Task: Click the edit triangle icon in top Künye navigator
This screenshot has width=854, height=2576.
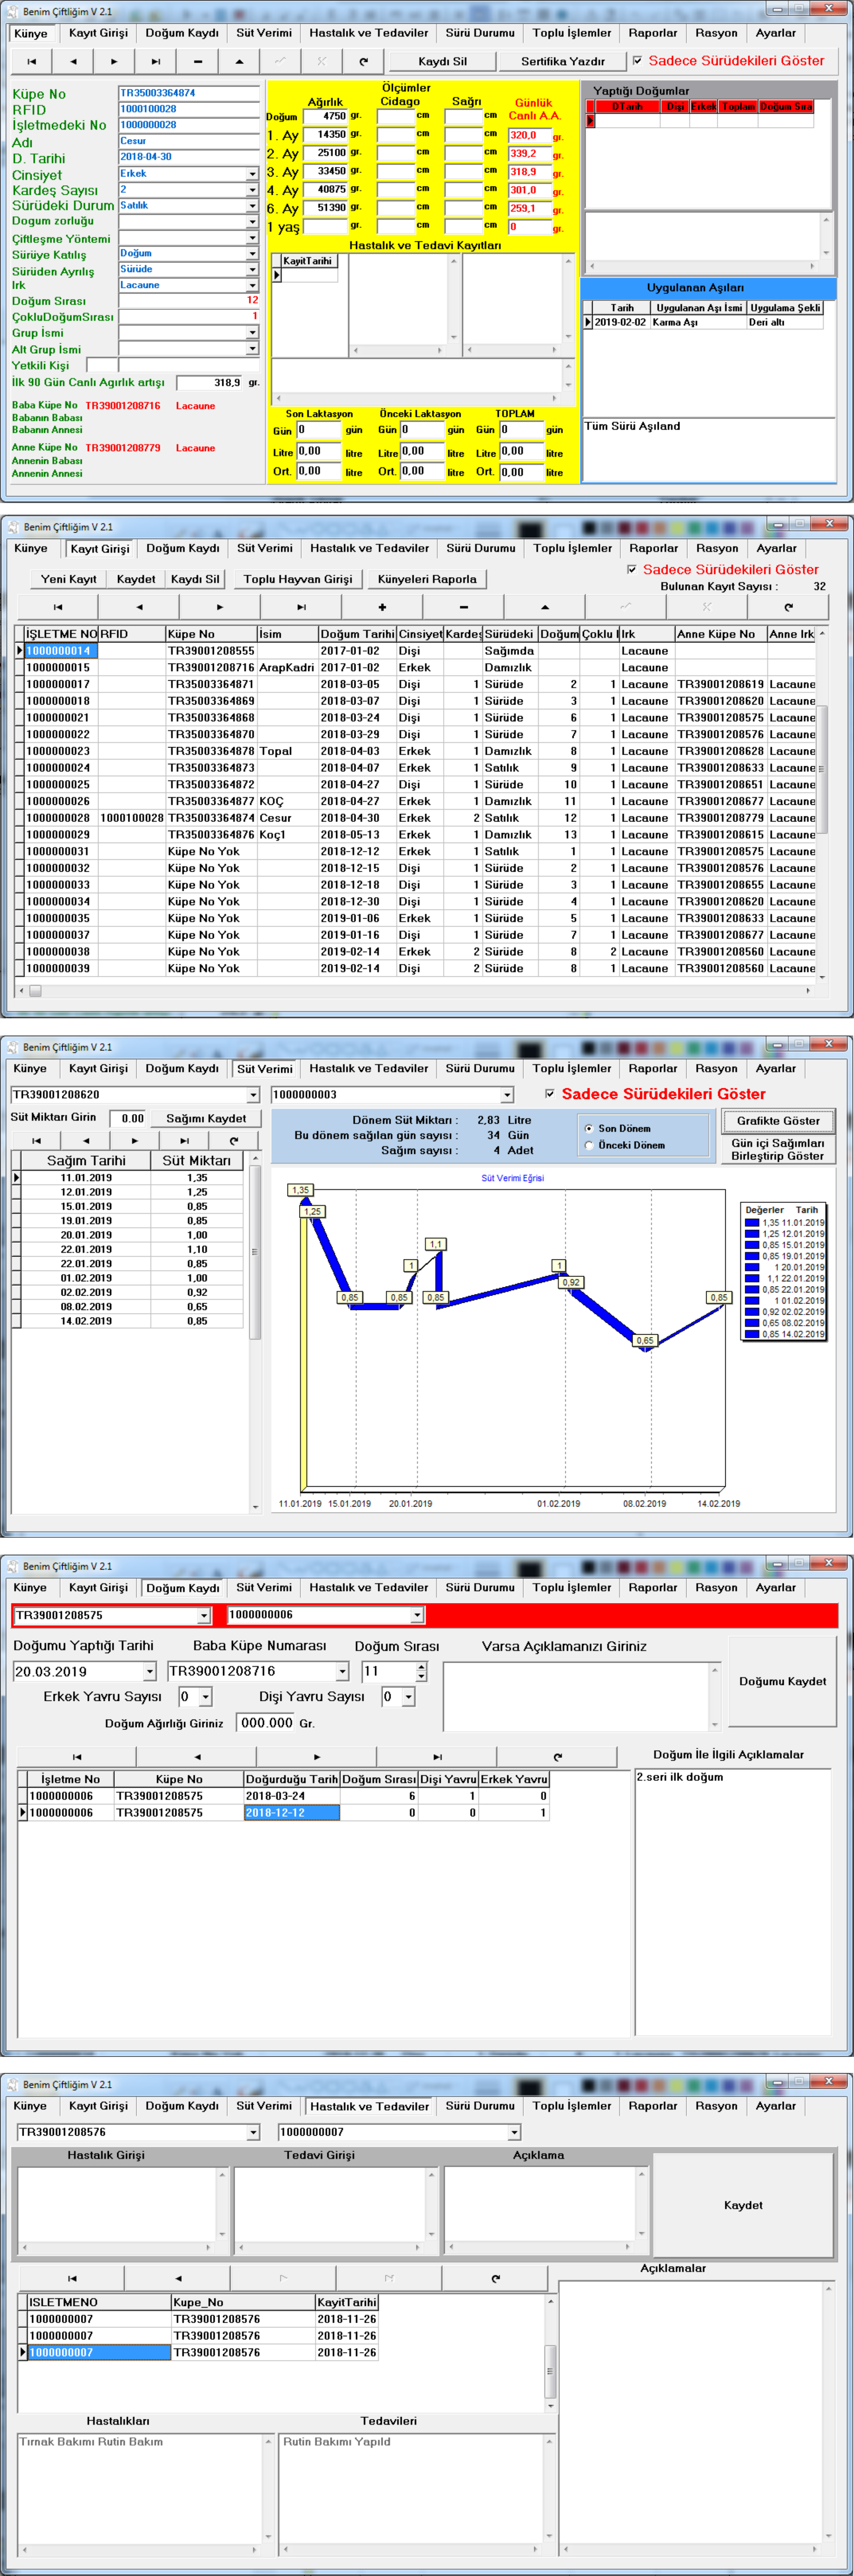Action: point(239,61)
